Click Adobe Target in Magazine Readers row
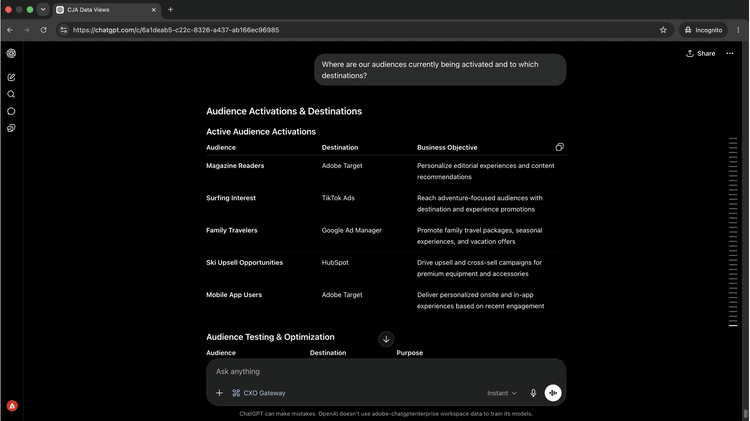 pyautogui.click(x=342, y=166)
